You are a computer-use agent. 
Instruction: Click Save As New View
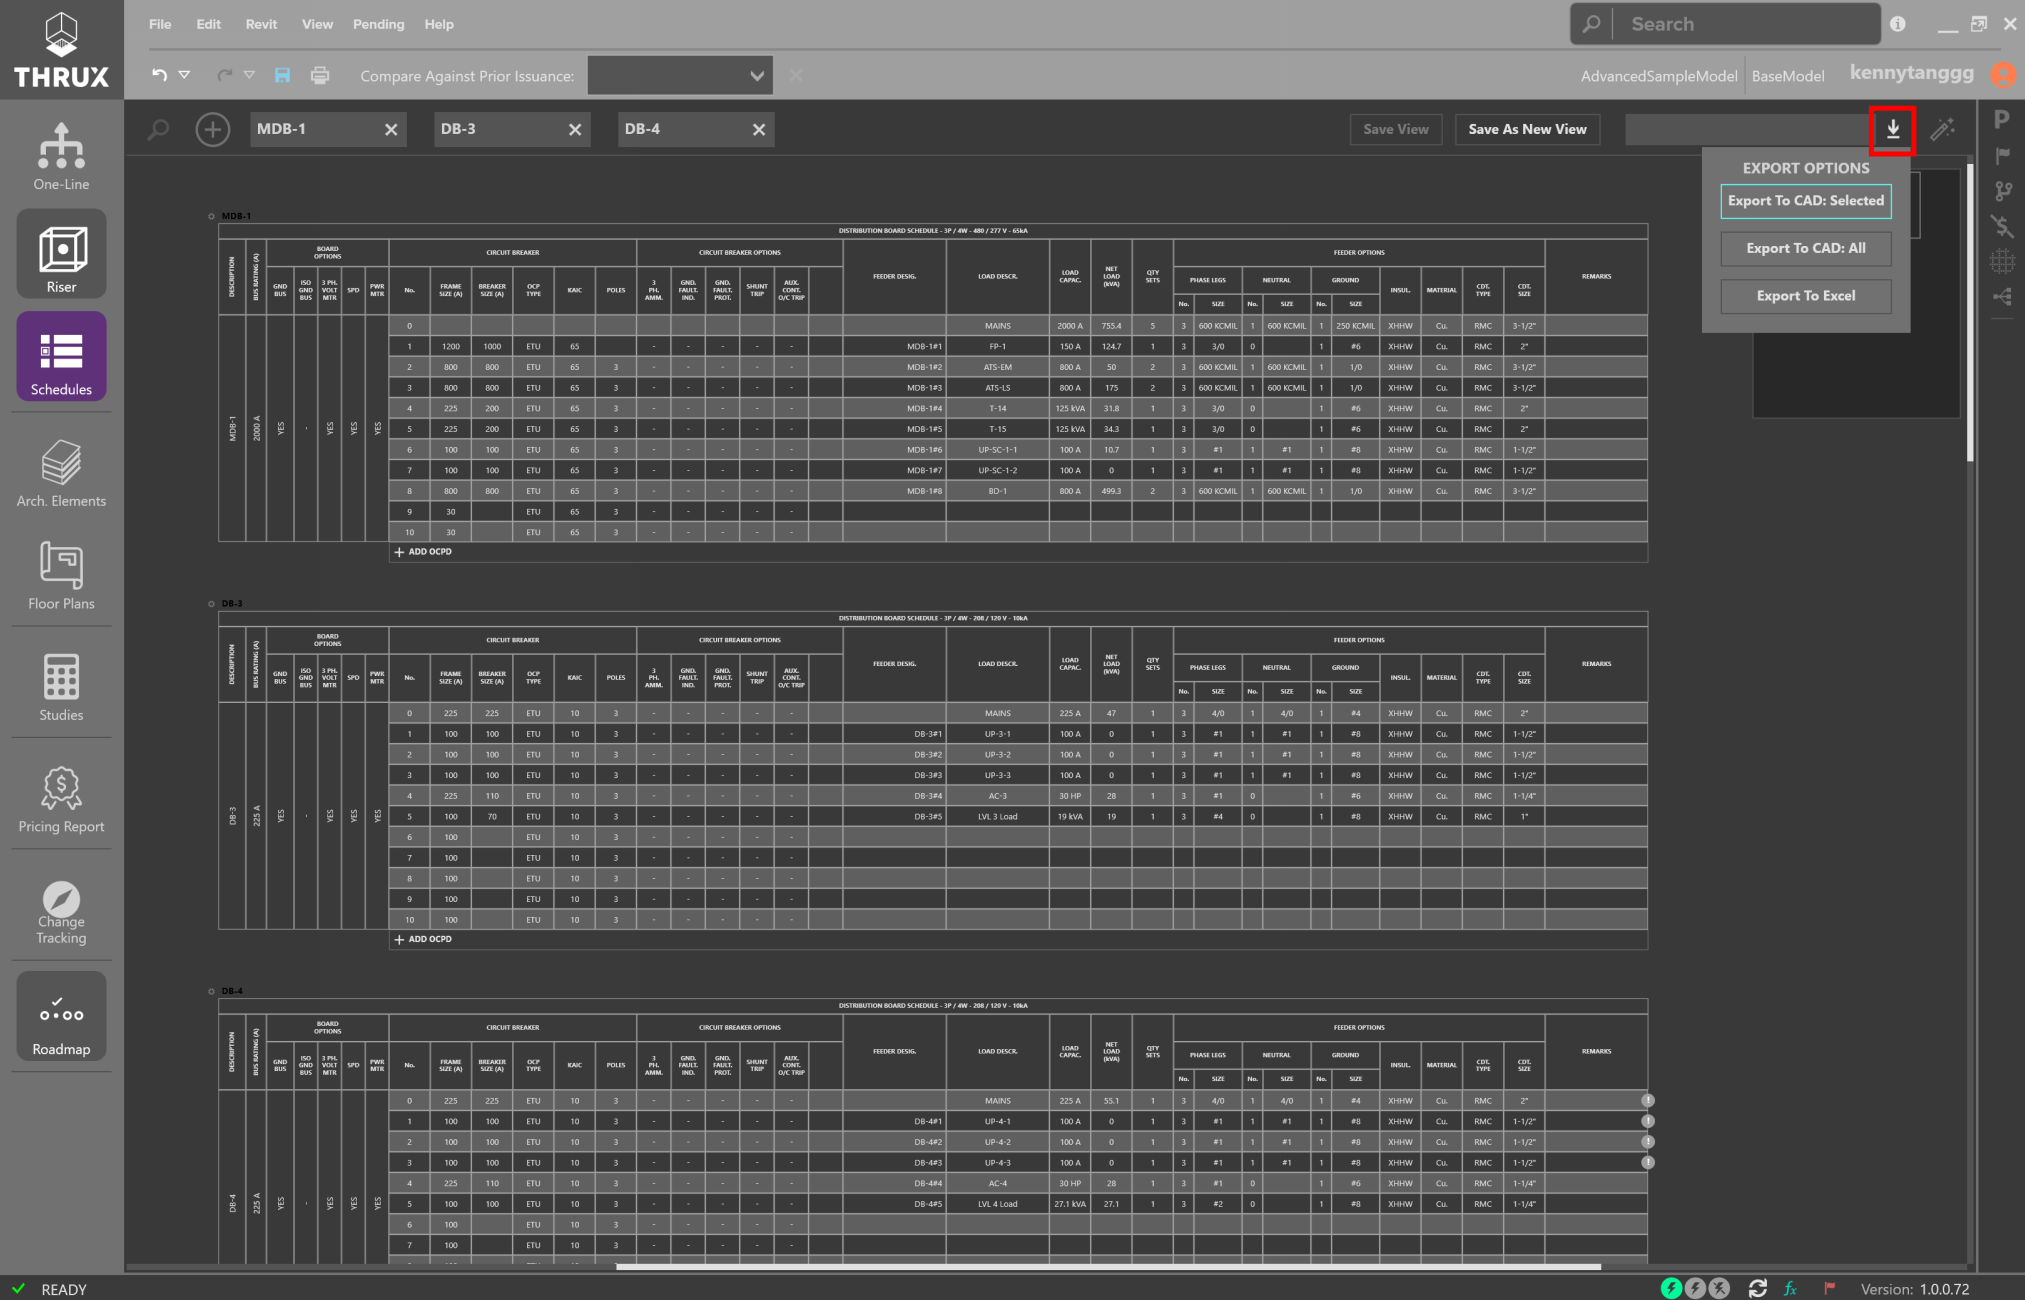[1527, 129]
